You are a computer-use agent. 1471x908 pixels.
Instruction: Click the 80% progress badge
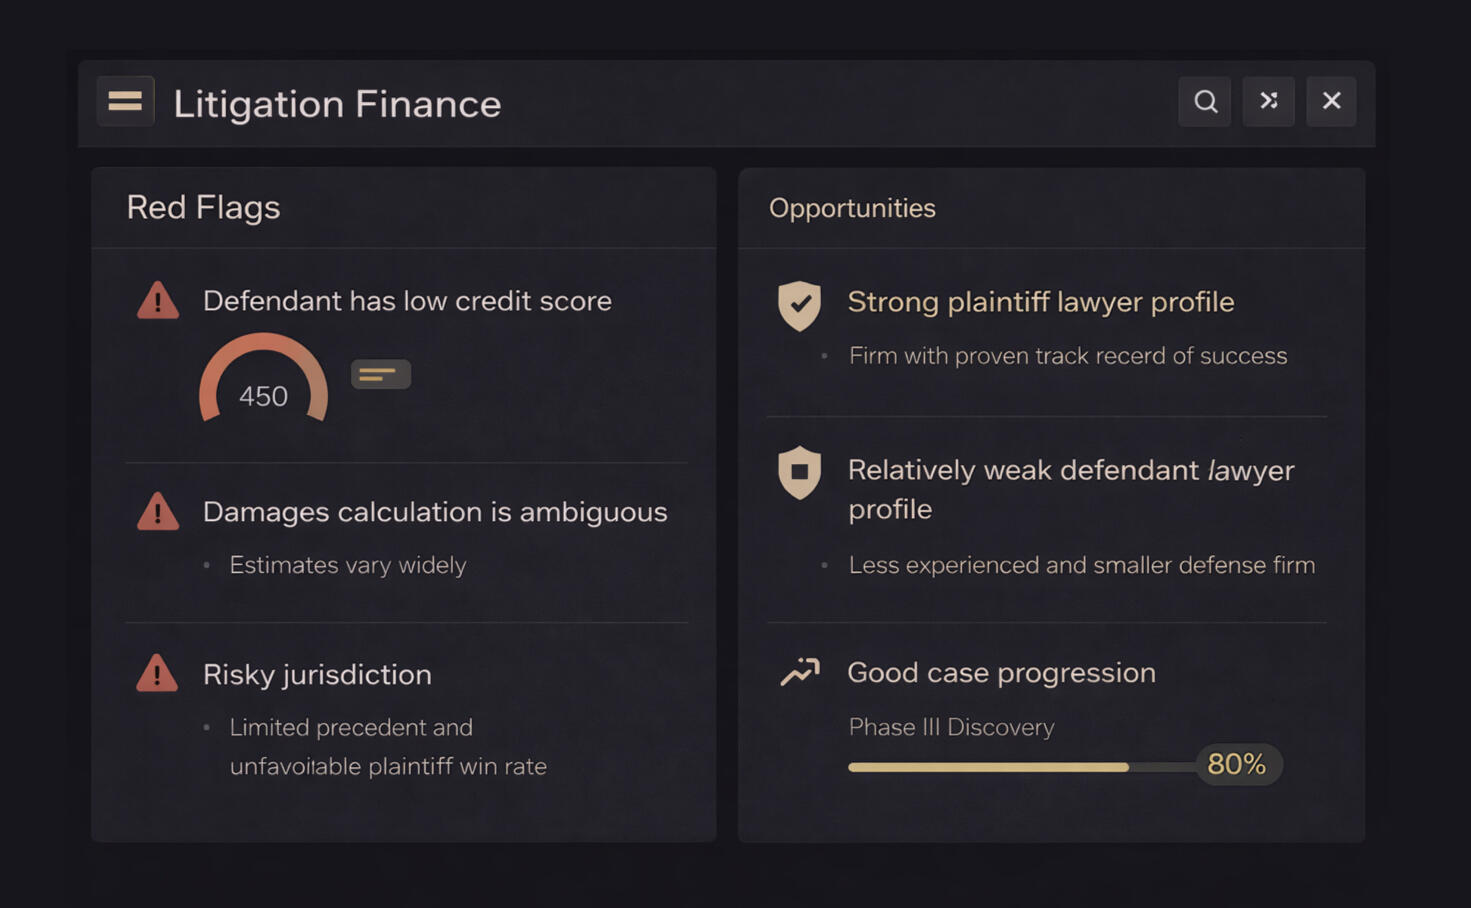(x=1237, y=765)
